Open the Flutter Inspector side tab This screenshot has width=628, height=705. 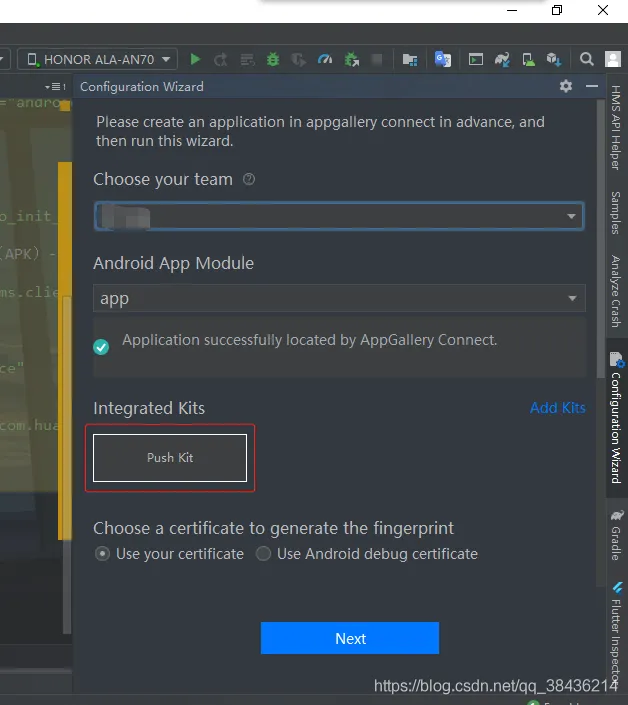(617, 633)
